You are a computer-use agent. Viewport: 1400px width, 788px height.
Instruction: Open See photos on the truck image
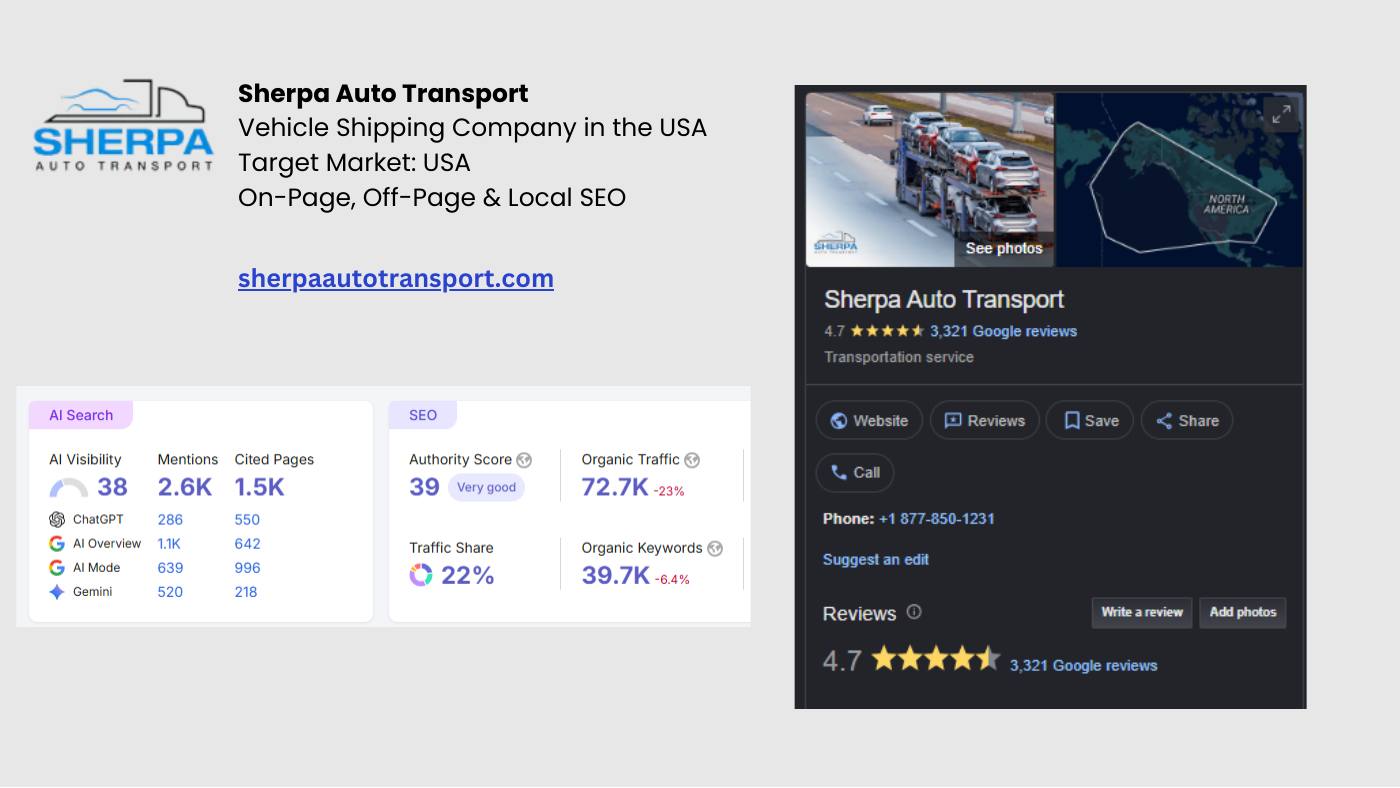pyautogui.click(x=1004, y=248)
